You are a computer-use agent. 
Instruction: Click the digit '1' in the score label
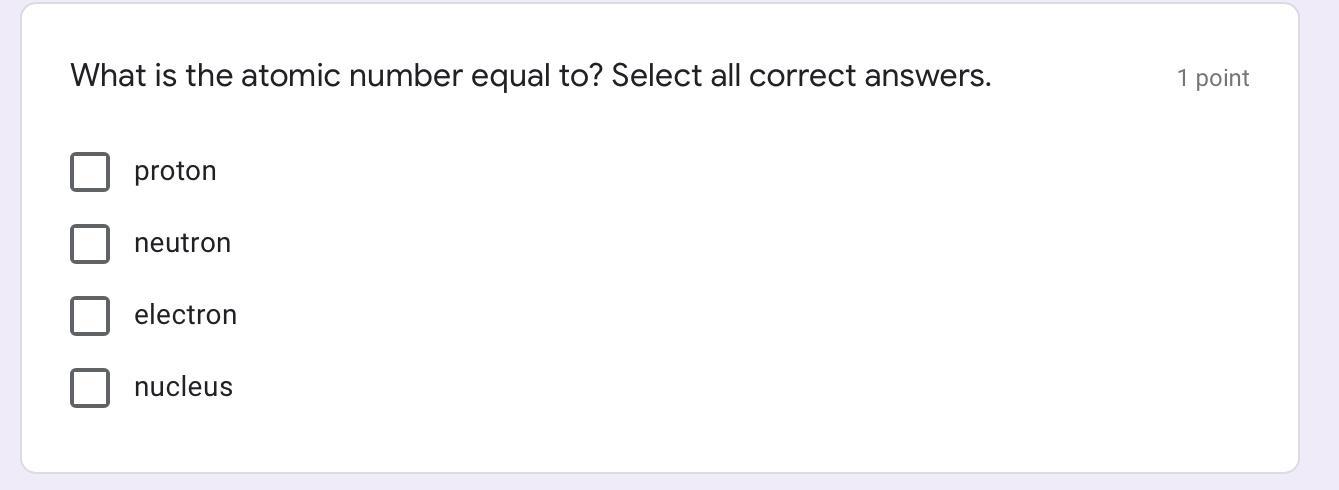click(1182, 78)
